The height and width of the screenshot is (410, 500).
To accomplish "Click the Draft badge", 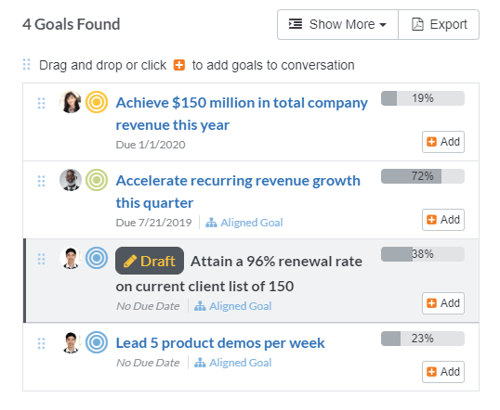I will coord(149,261).
